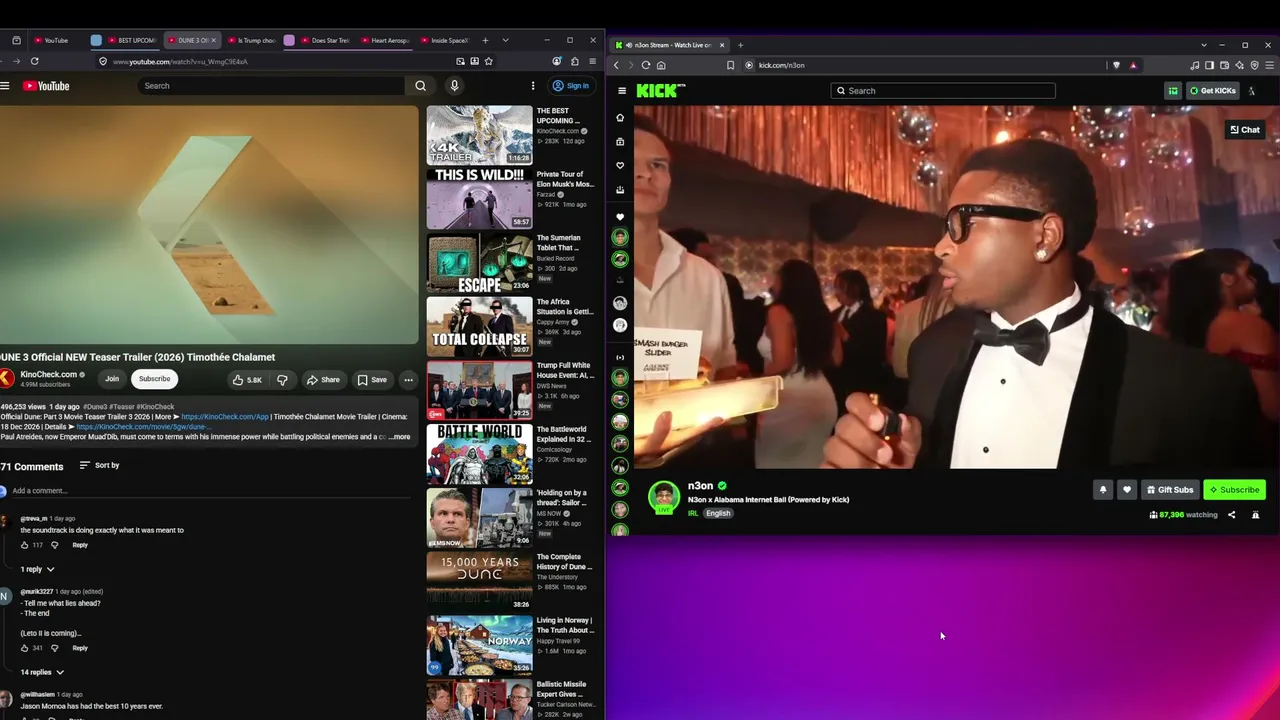Subscribe to KinoCheck.com on YouTube
Image resolution: width=1280 pixels, height=720 pixels.
154,379
